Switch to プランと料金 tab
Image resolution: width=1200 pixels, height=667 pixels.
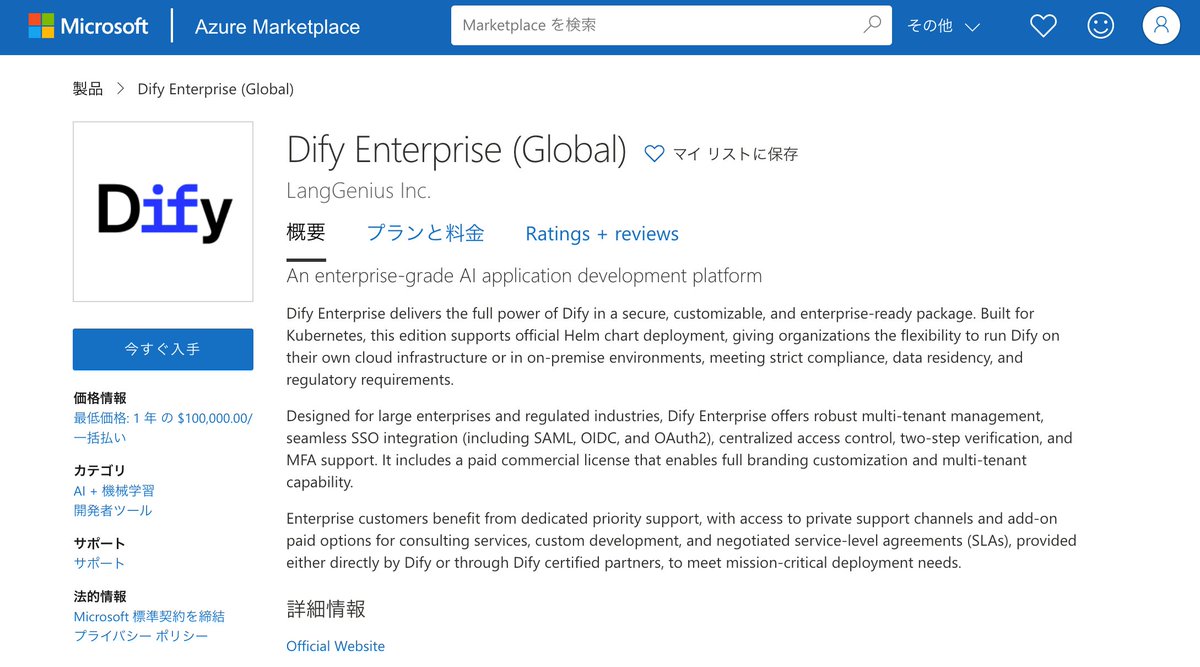[x=425, y=233]
